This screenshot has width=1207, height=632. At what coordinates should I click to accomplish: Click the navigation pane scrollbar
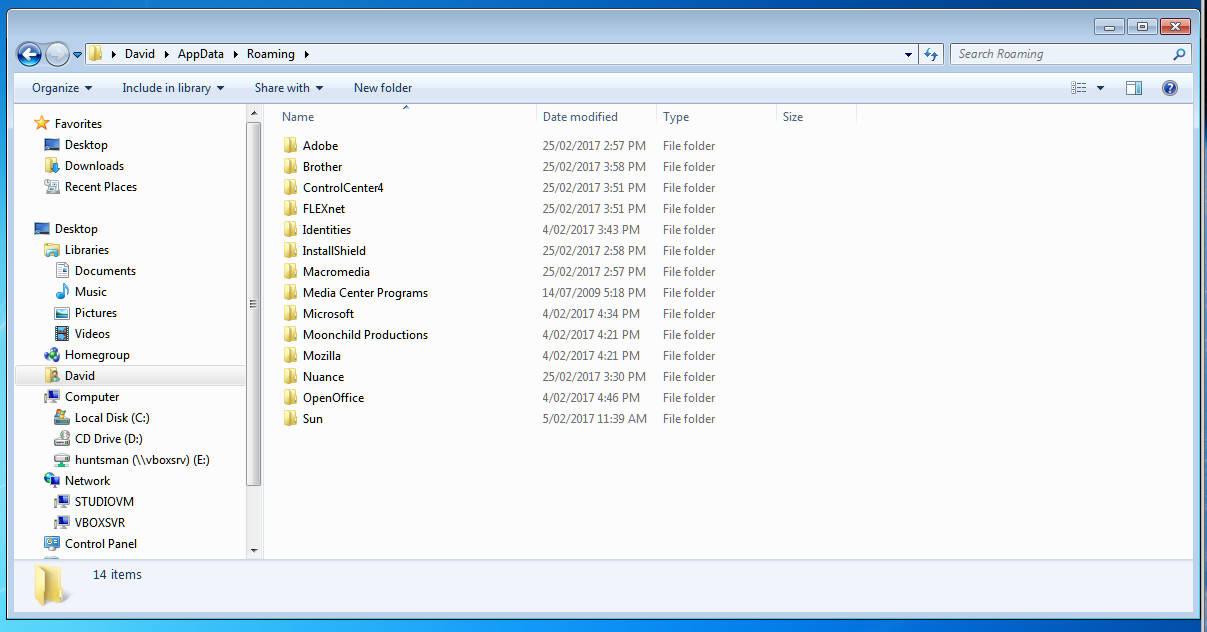254,305
